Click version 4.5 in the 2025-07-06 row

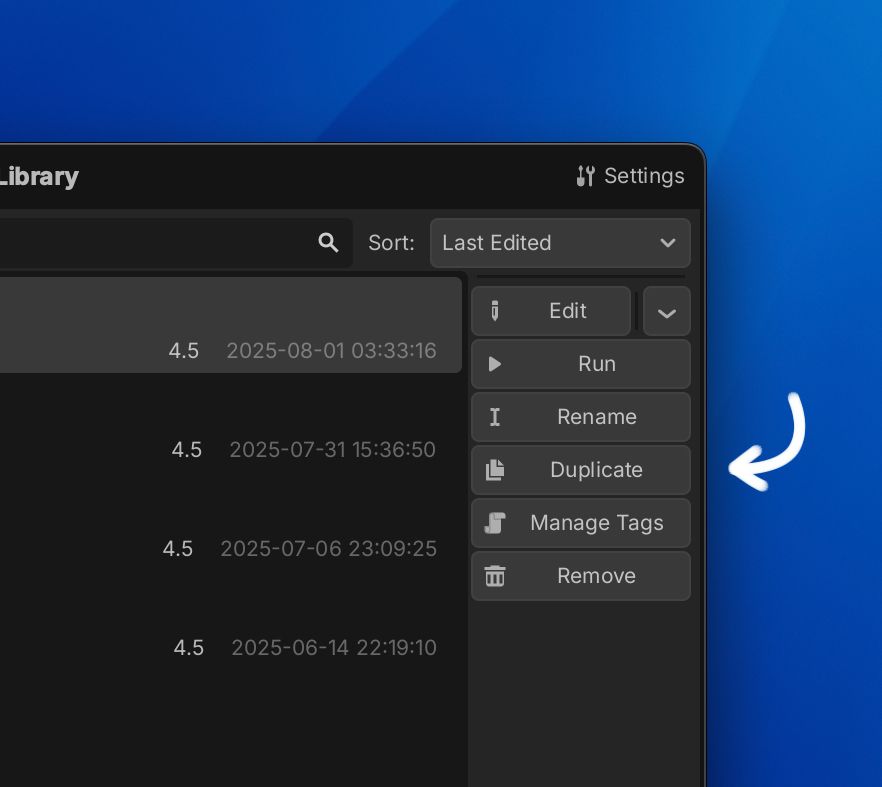[177, 549]
